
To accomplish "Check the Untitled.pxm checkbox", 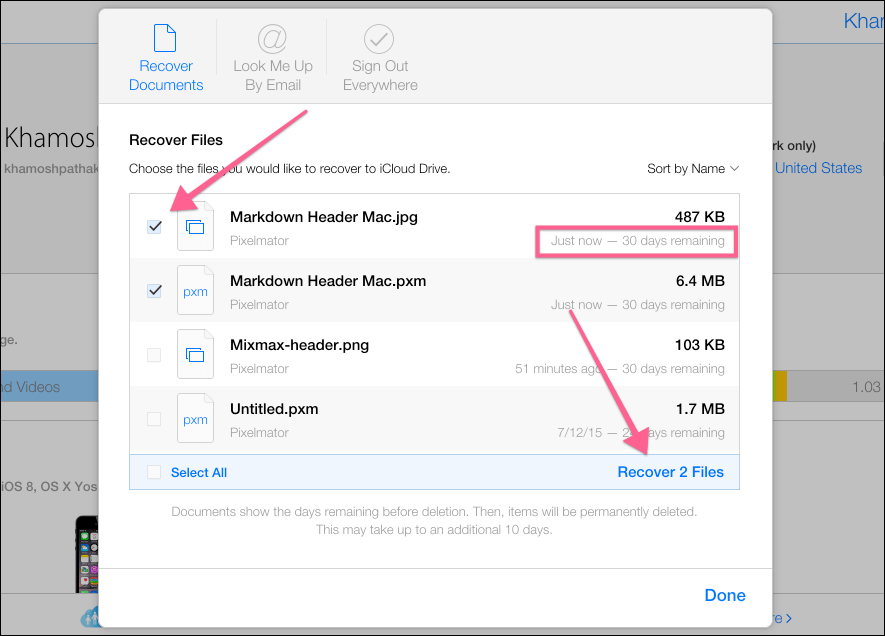I will pyautogui.click(x=154, y=419).
